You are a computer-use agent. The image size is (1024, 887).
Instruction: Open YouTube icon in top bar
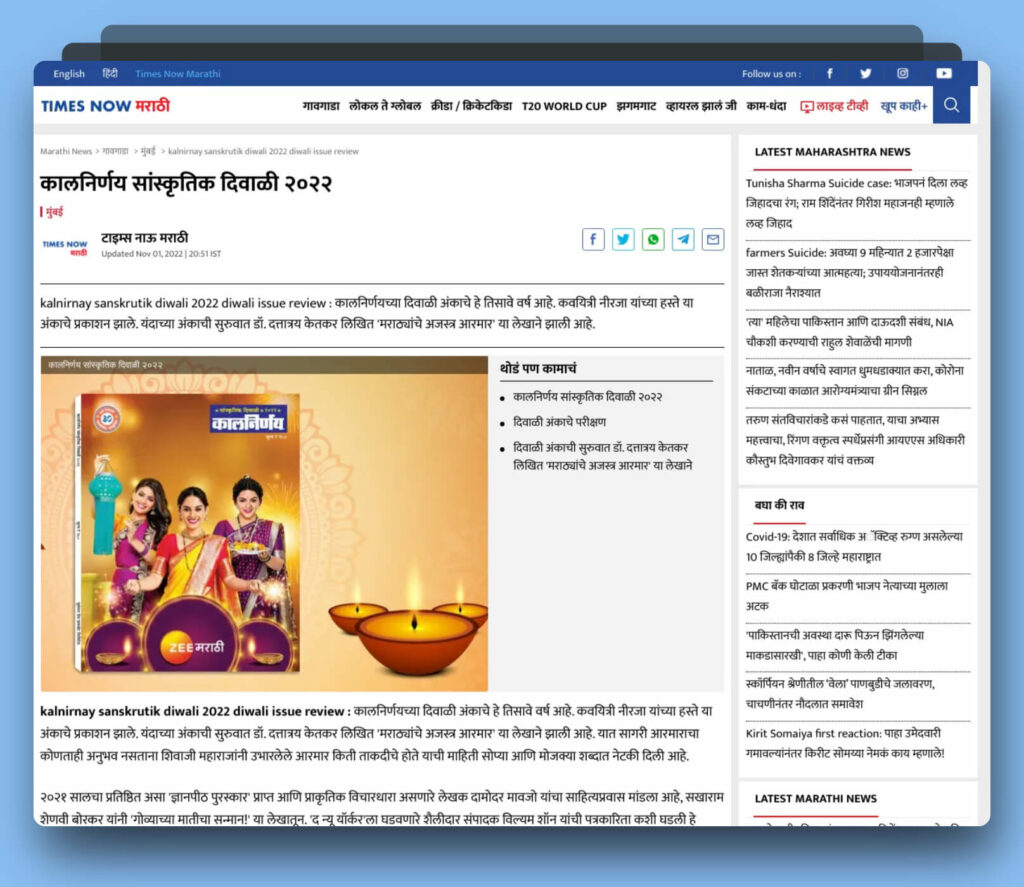coord(943,74)
